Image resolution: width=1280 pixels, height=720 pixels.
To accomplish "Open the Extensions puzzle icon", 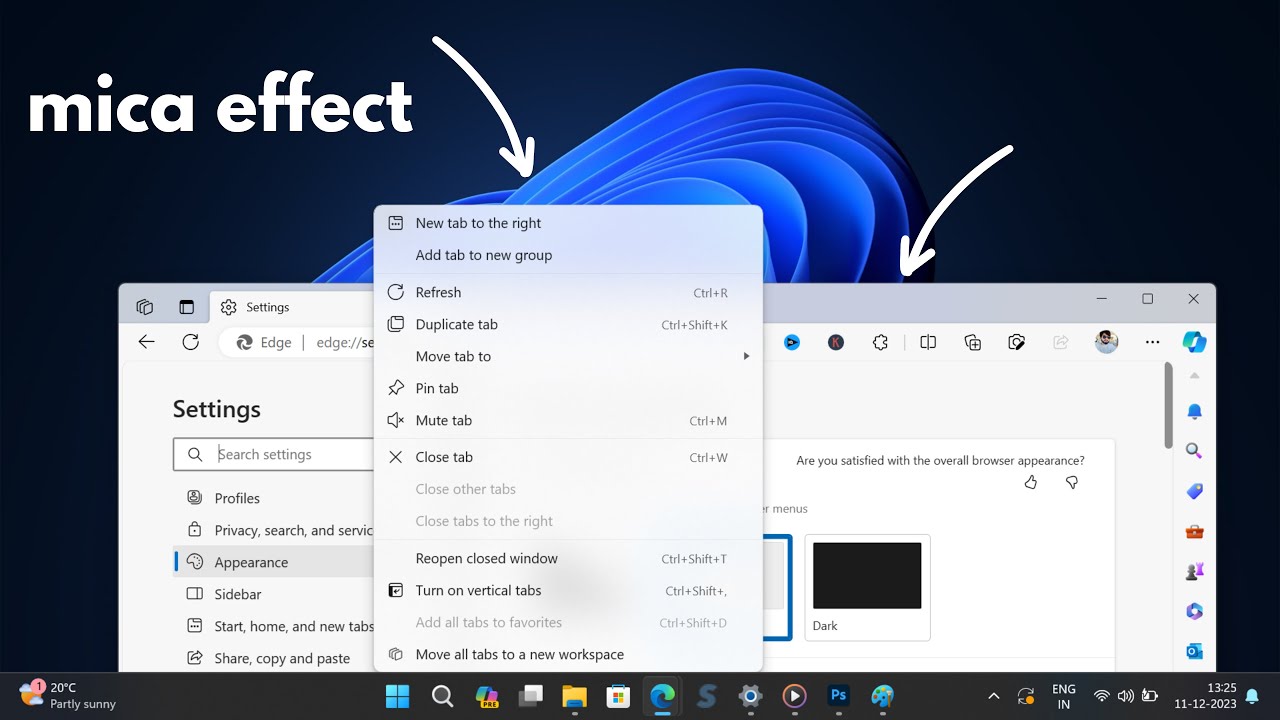I will pyautogui.click(x=880, y=342).
